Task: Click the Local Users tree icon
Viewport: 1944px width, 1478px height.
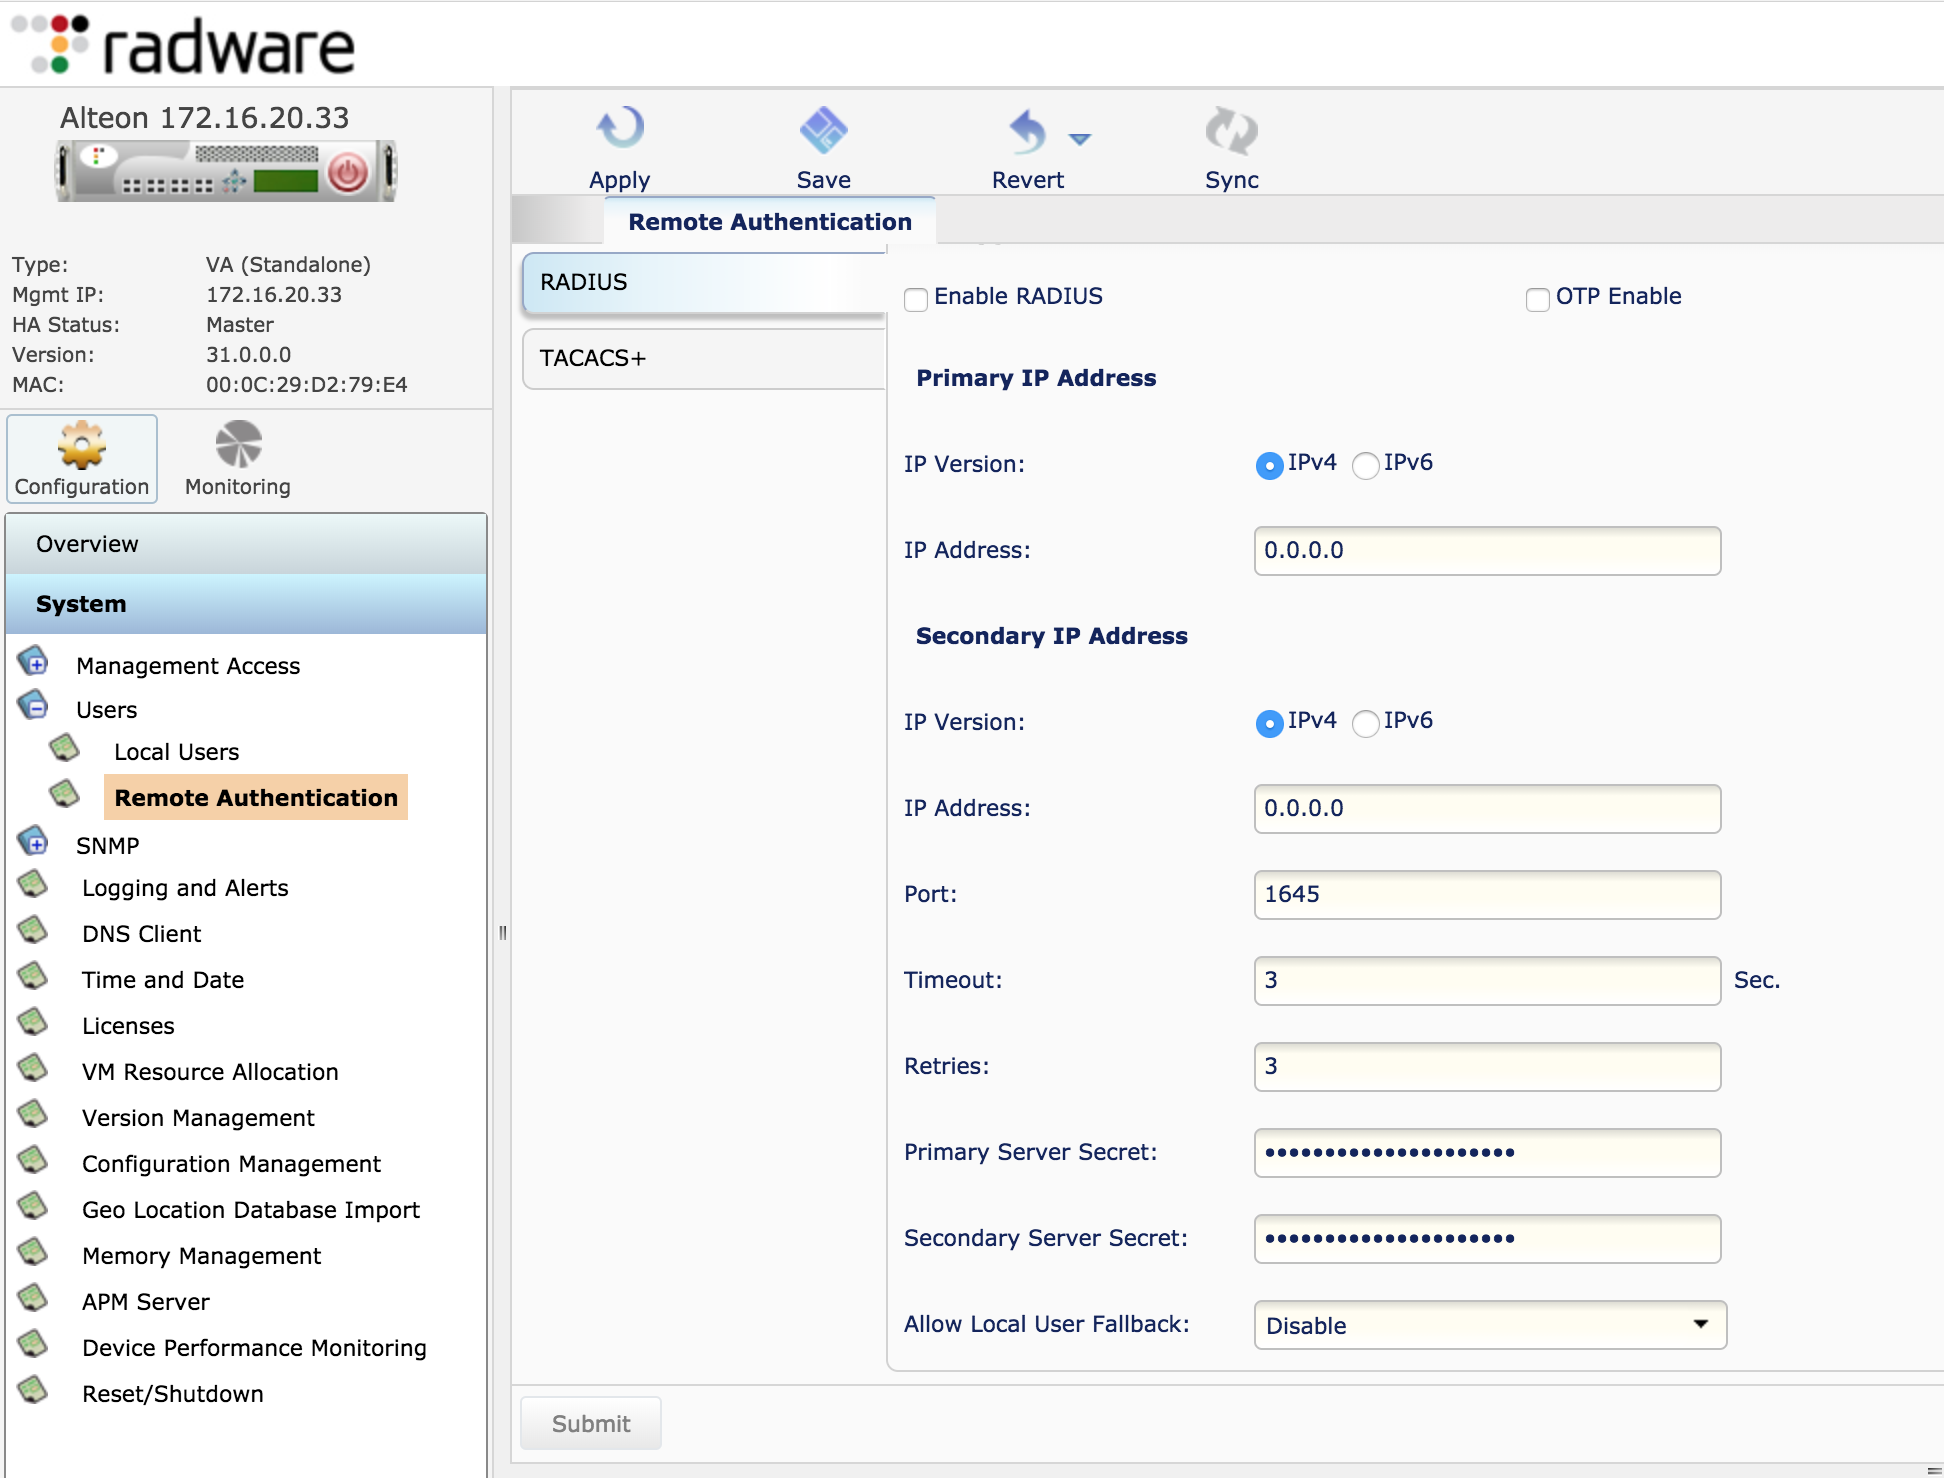Action: 65,748
